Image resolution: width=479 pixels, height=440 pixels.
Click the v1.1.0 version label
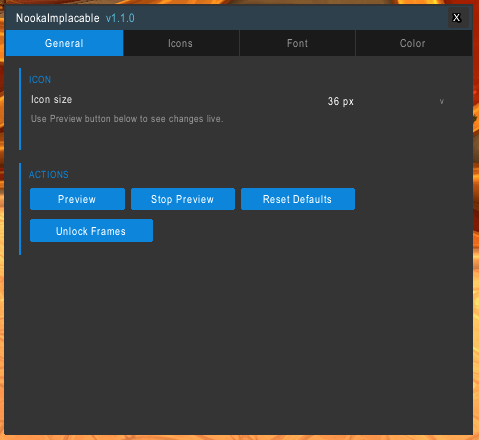click(x=120, y=18)
